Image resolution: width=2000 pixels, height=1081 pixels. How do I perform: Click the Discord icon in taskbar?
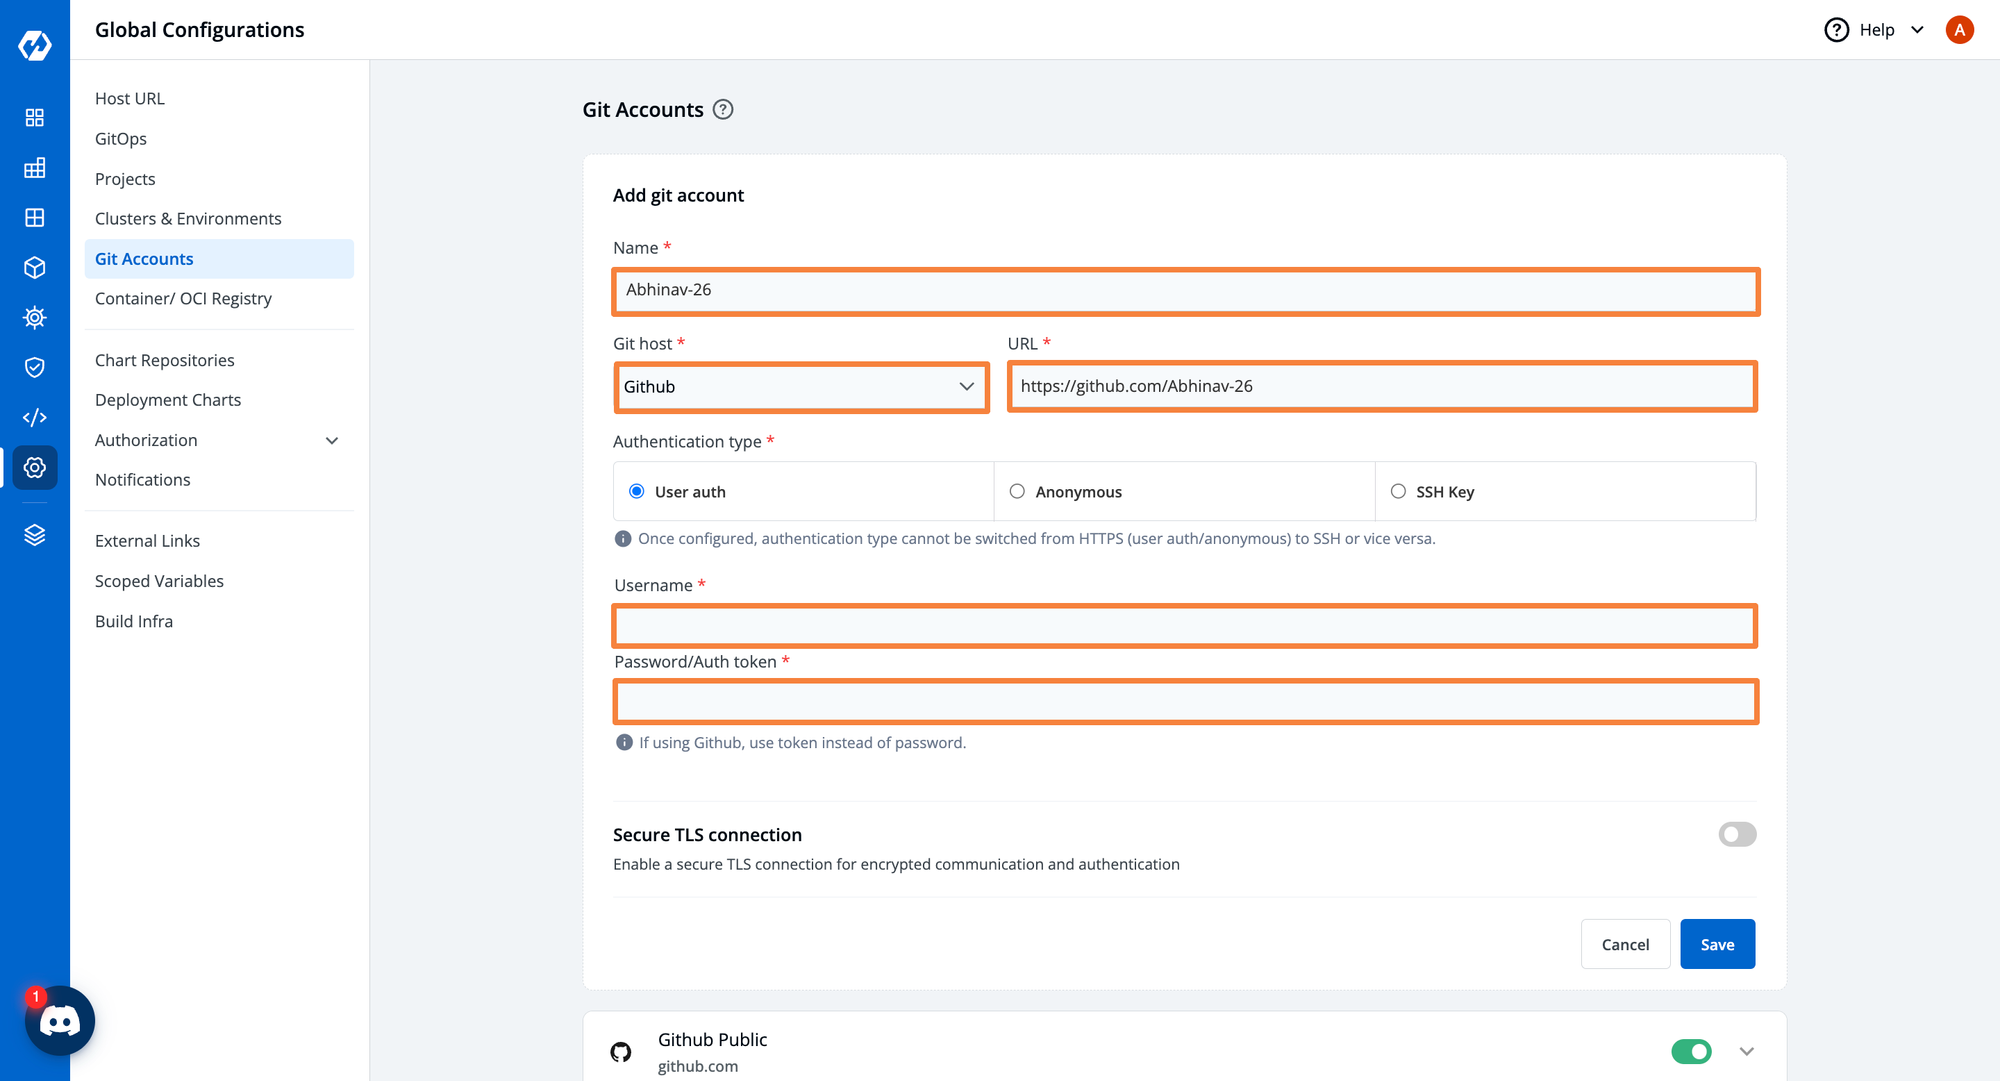pyautogui.click(x=61, y=1021)
